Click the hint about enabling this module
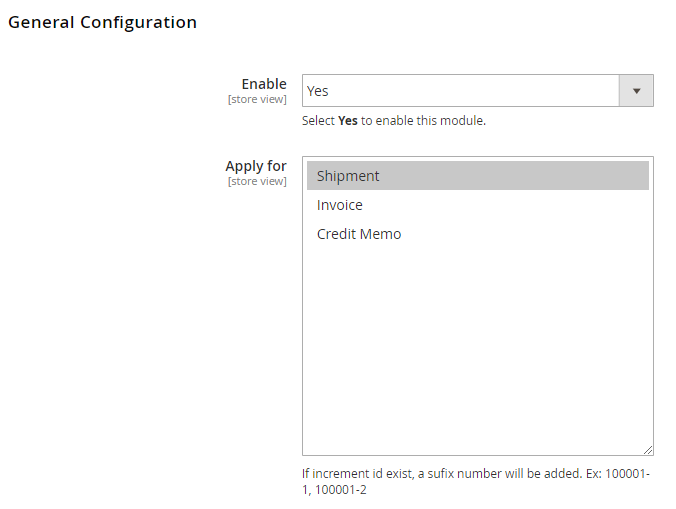 coord(393,121)
